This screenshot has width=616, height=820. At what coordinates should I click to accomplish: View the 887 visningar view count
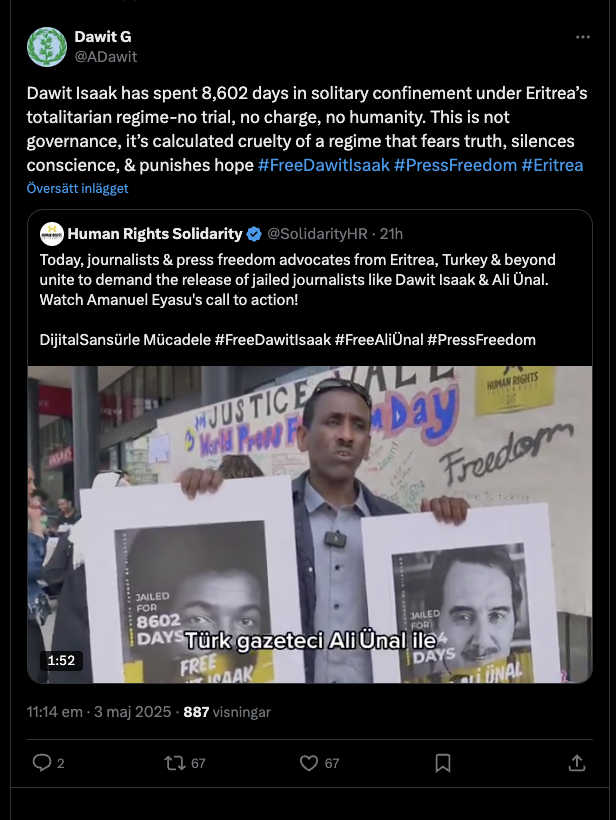227,712
